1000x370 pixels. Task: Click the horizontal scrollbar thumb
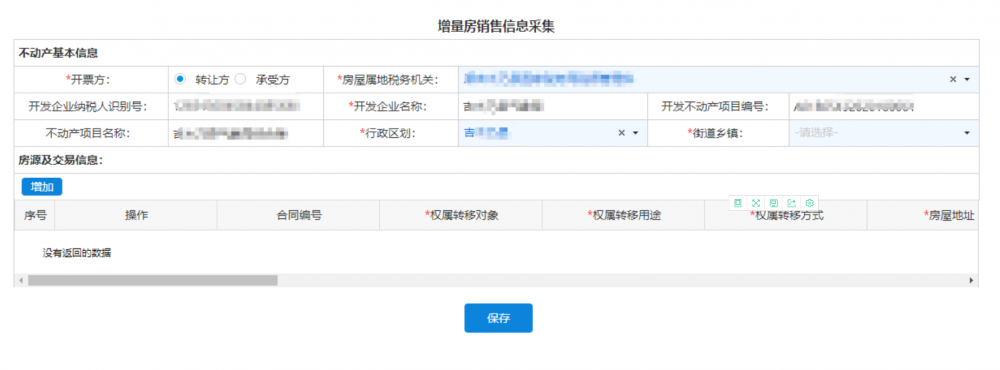point(153,280)
